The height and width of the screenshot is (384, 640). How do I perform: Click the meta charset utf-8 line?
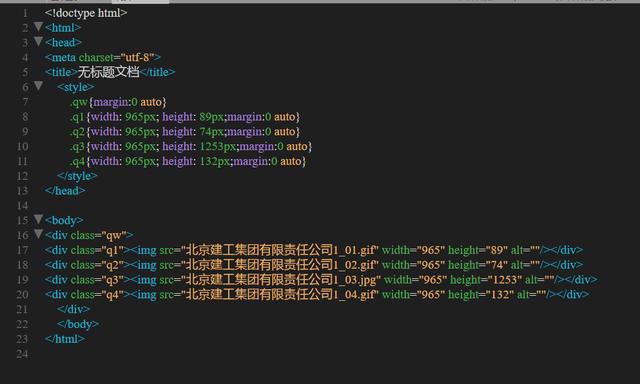103,57
